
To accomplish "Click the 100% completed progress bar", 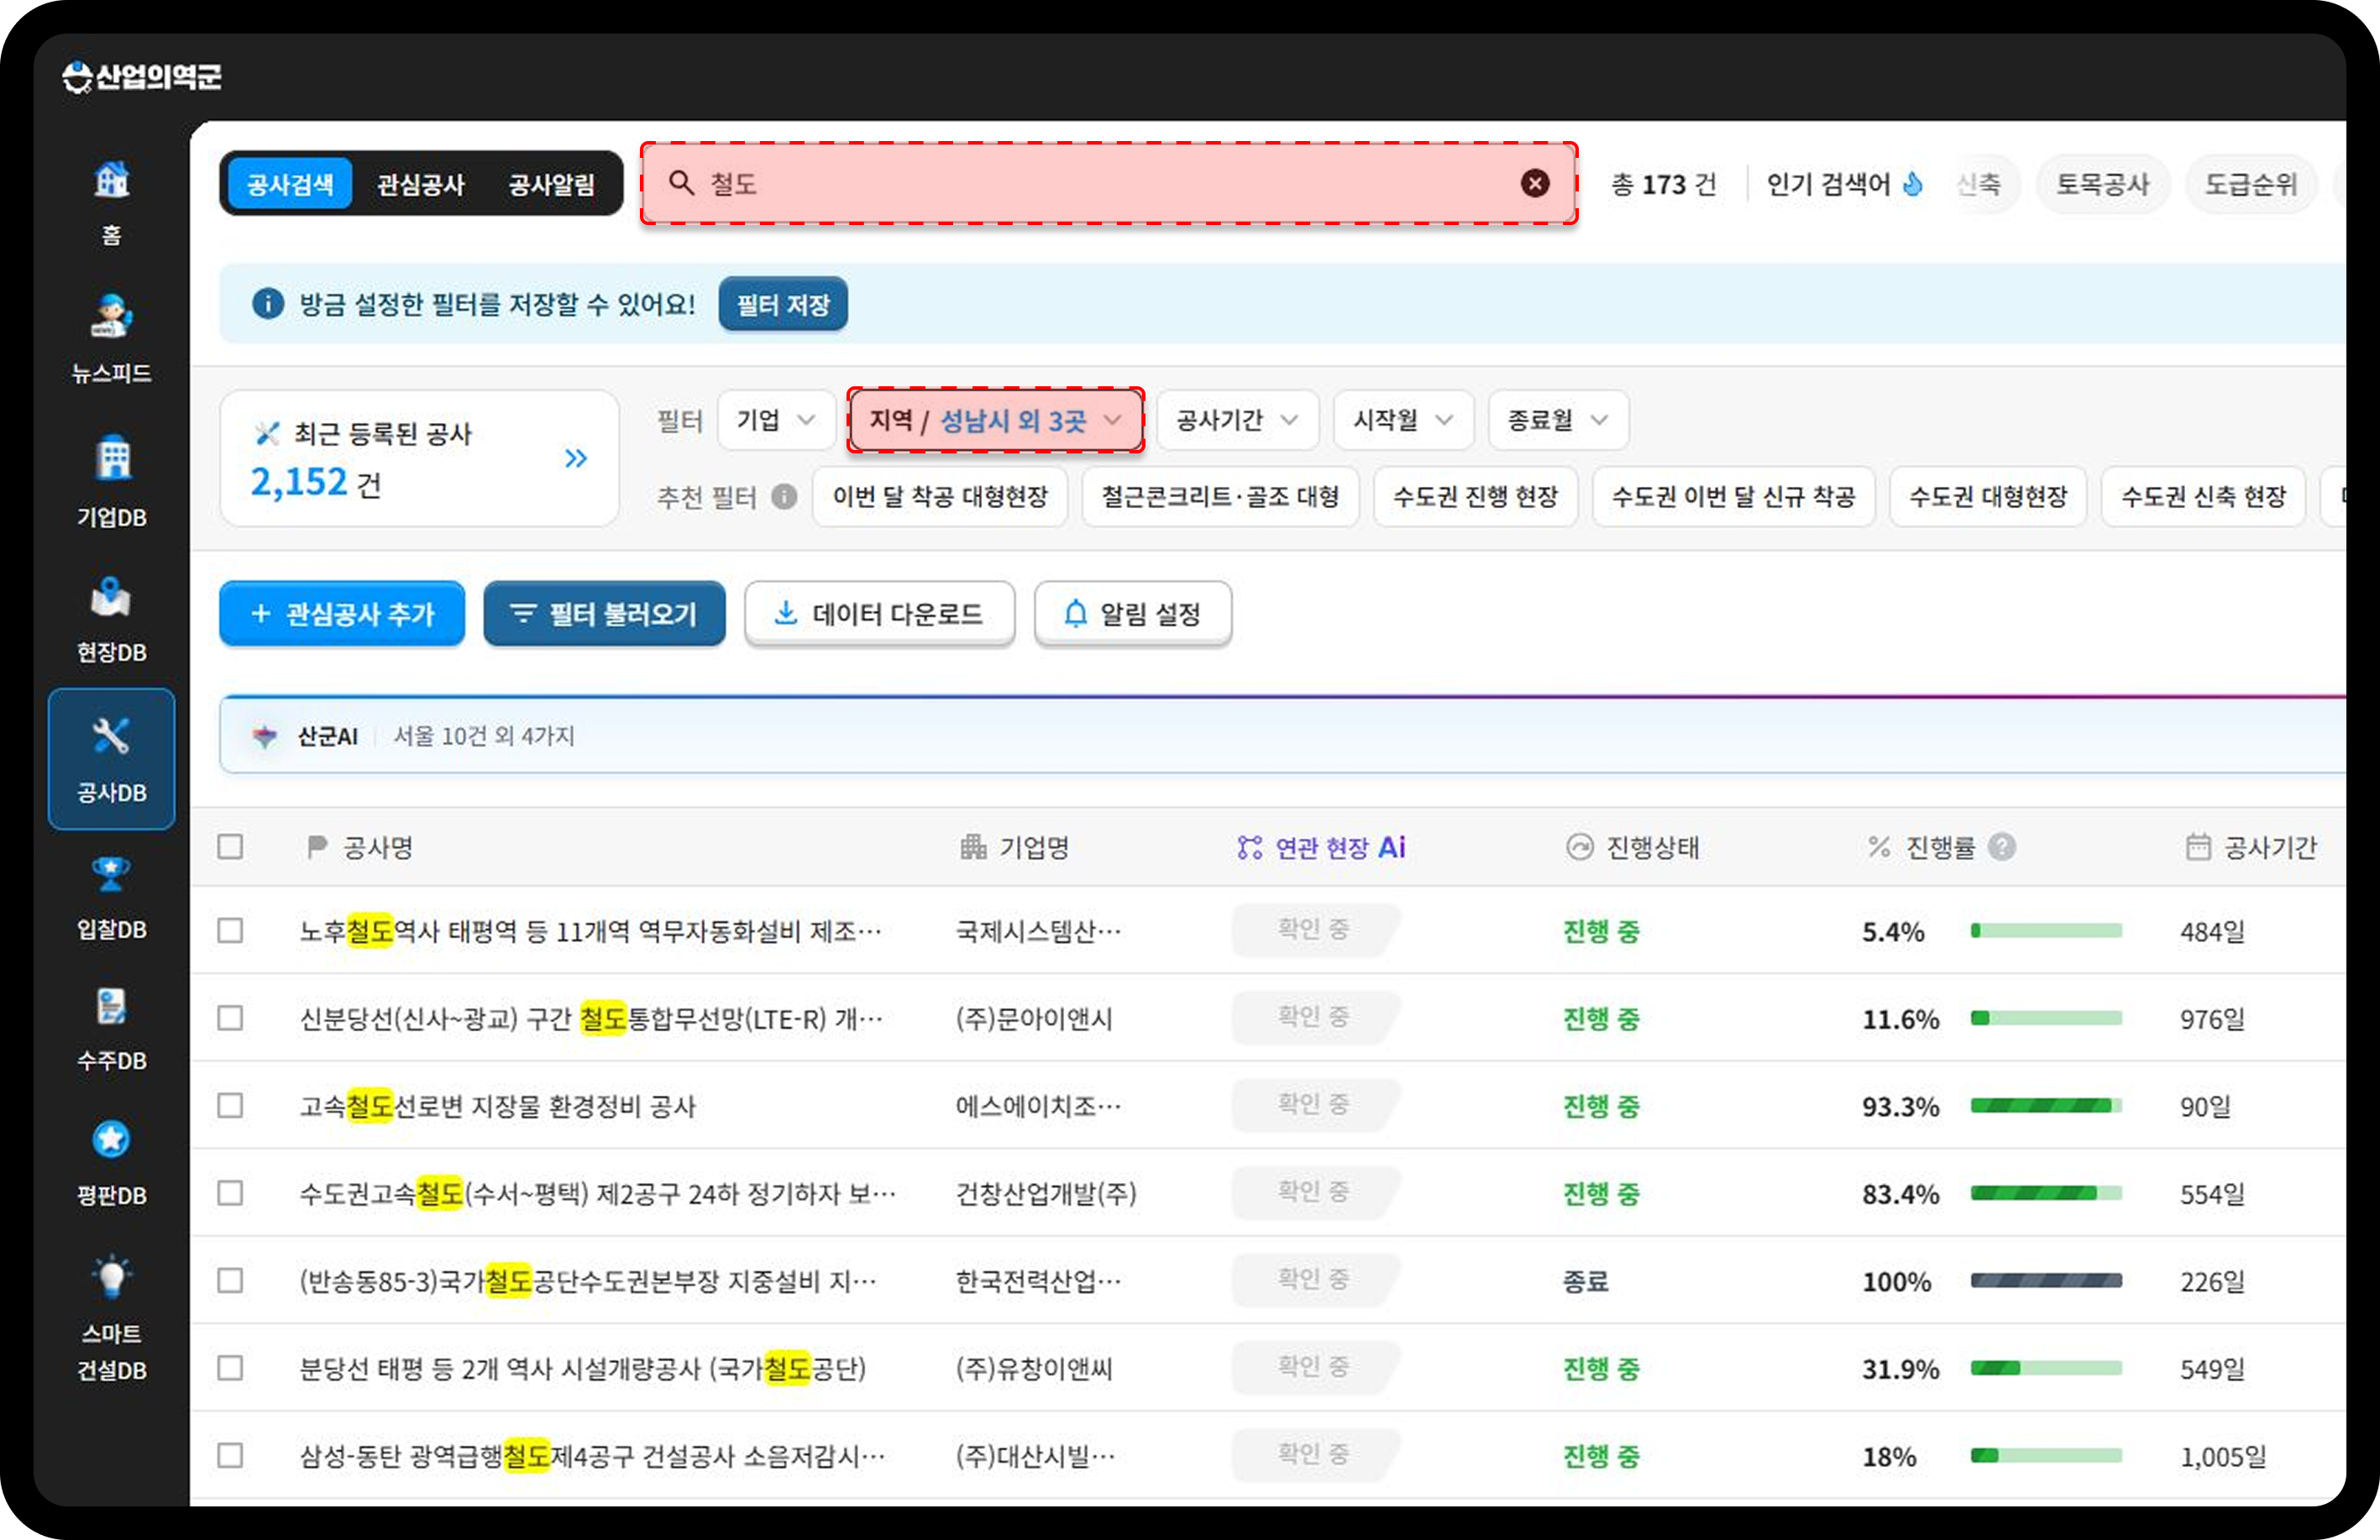I will pyautogui.click(x=2046, y=1281).
